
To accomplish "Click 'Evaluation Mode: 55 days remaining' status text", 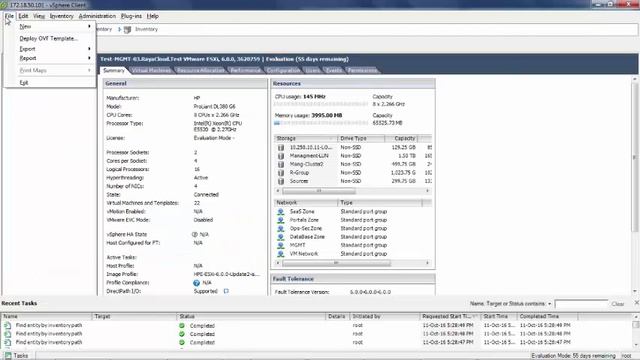I will coord(573,356).
